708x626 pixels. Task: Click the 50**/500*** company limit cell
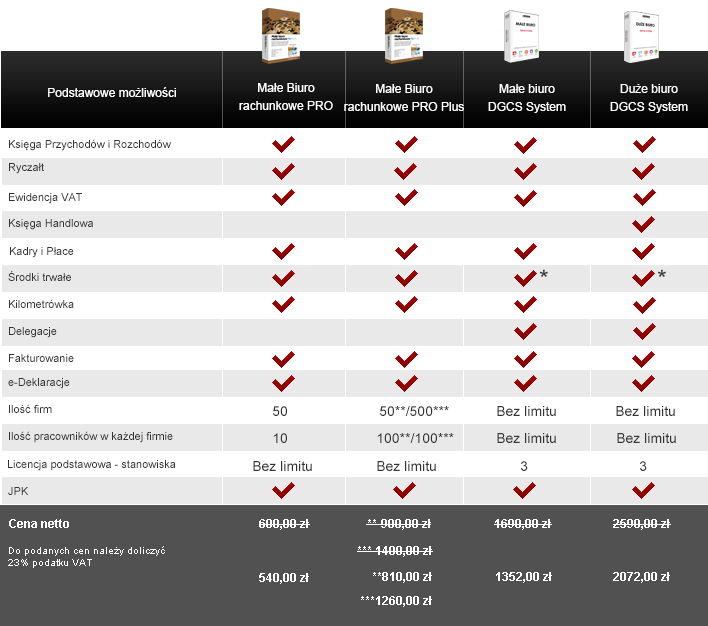point(414,411)
